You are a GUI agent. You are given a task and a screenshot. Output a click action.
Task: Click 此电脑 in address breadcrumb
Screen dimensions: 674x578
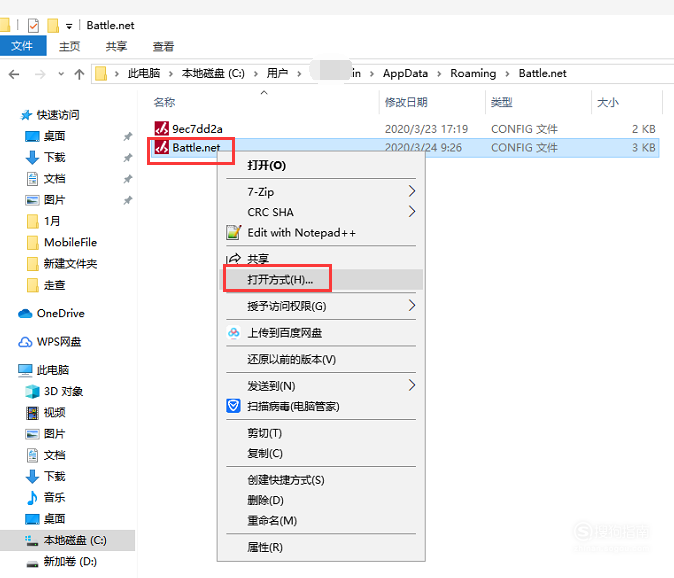[144, 73]
